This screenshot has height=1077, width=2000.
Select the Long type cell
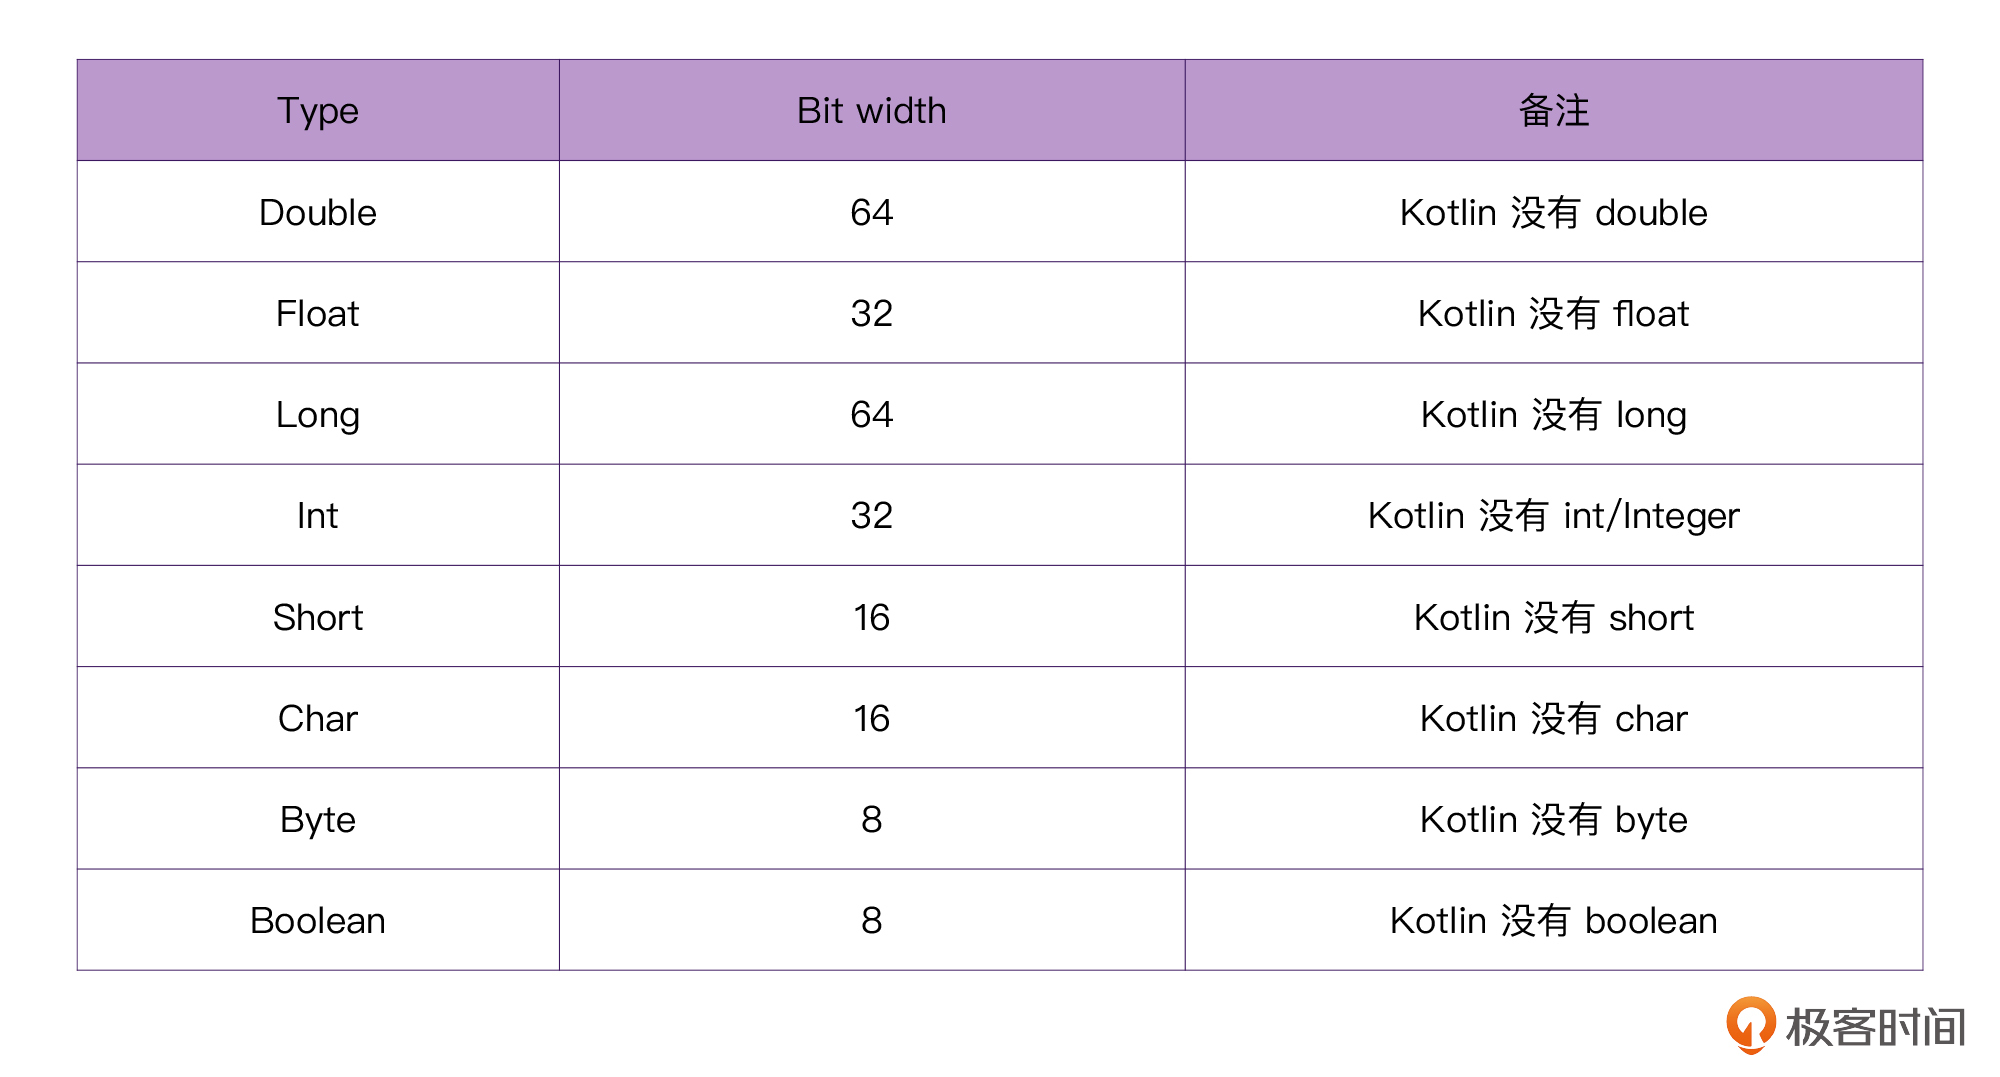pyautogui.click(x=318, y=415)
